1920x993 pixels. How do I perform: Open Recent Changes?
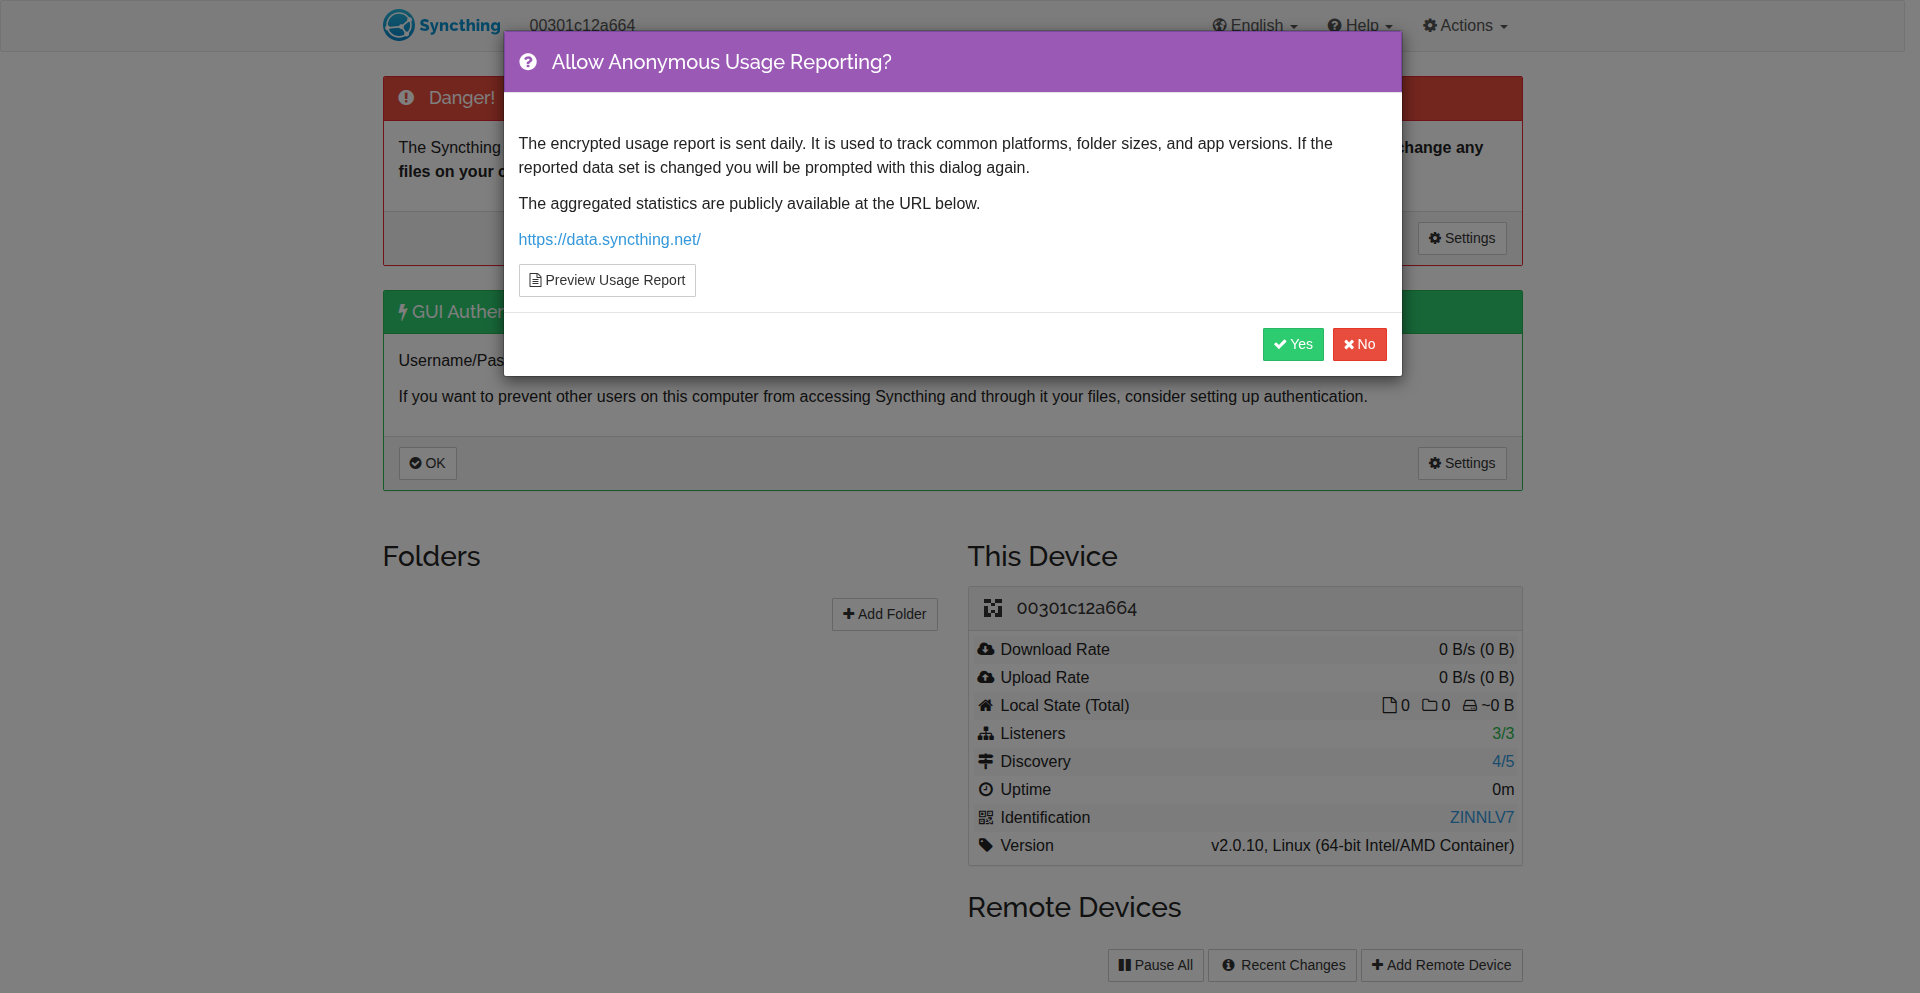[1282, 965]
